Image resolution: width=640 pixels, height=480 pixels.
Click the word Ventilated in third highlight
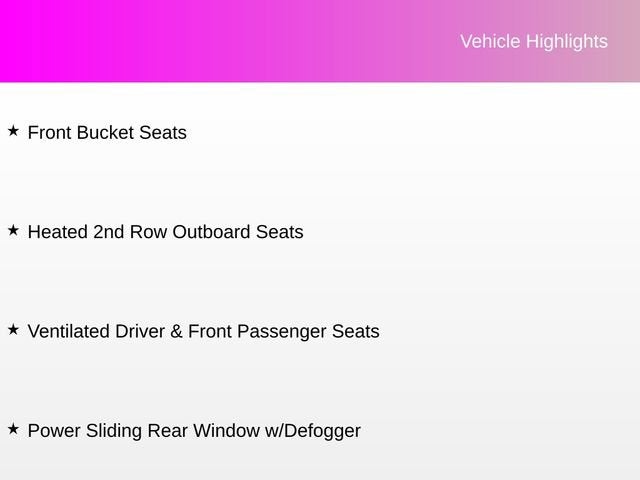click(x=69, y=331)
